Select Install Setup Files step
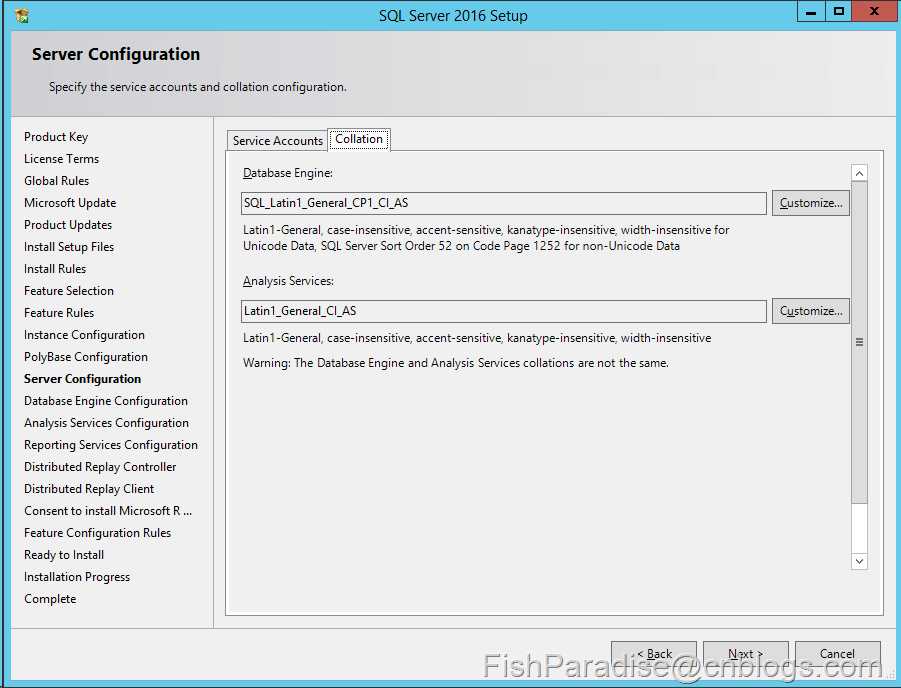 pos(69,247)
